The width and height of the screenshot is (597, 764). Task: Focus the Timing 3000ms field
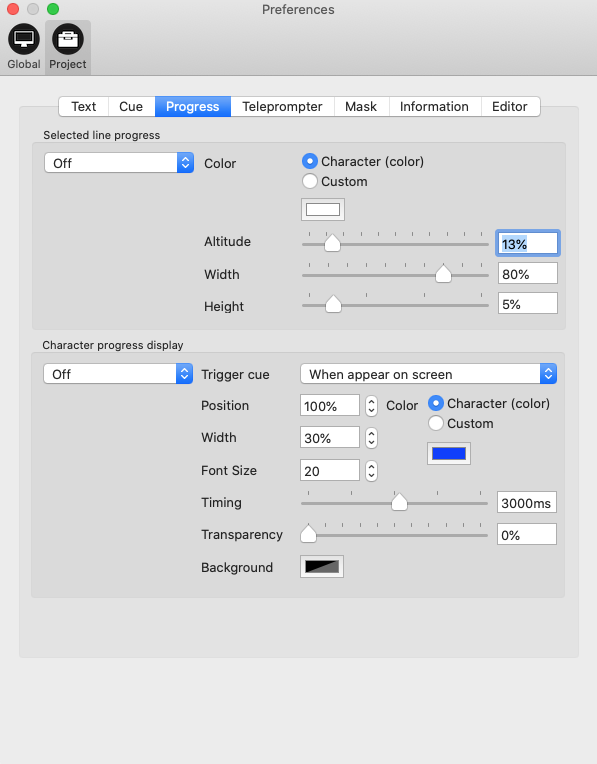point(527,502)
